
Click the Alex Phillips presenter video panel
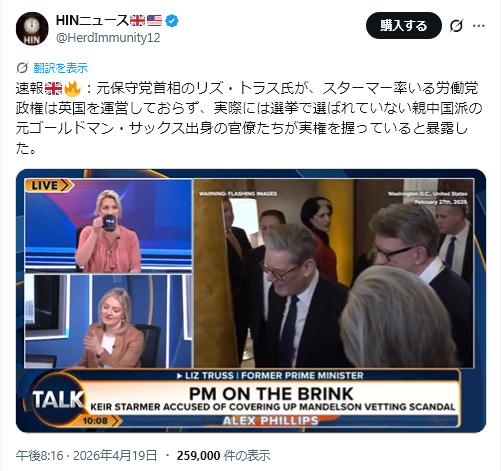[108, 226]
